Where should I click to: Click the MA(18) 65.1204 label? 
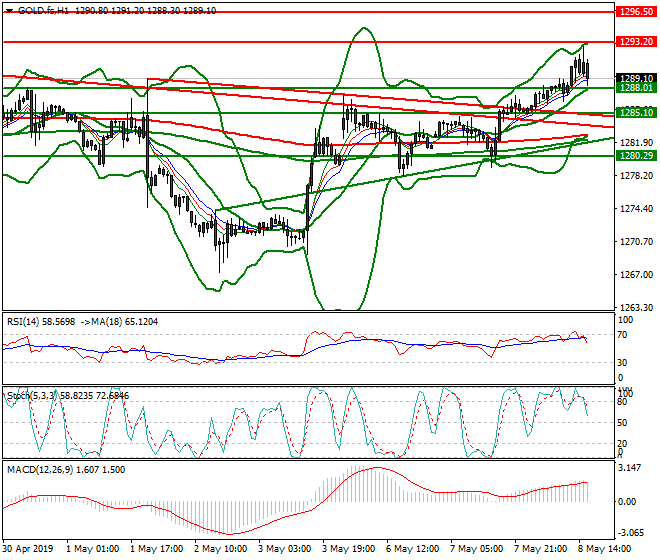pyautogui.click(x=124, y=322)
